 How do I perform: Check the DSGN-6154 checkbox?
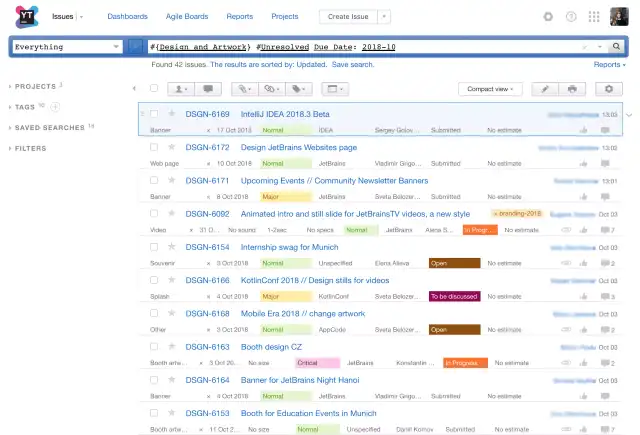154,247
